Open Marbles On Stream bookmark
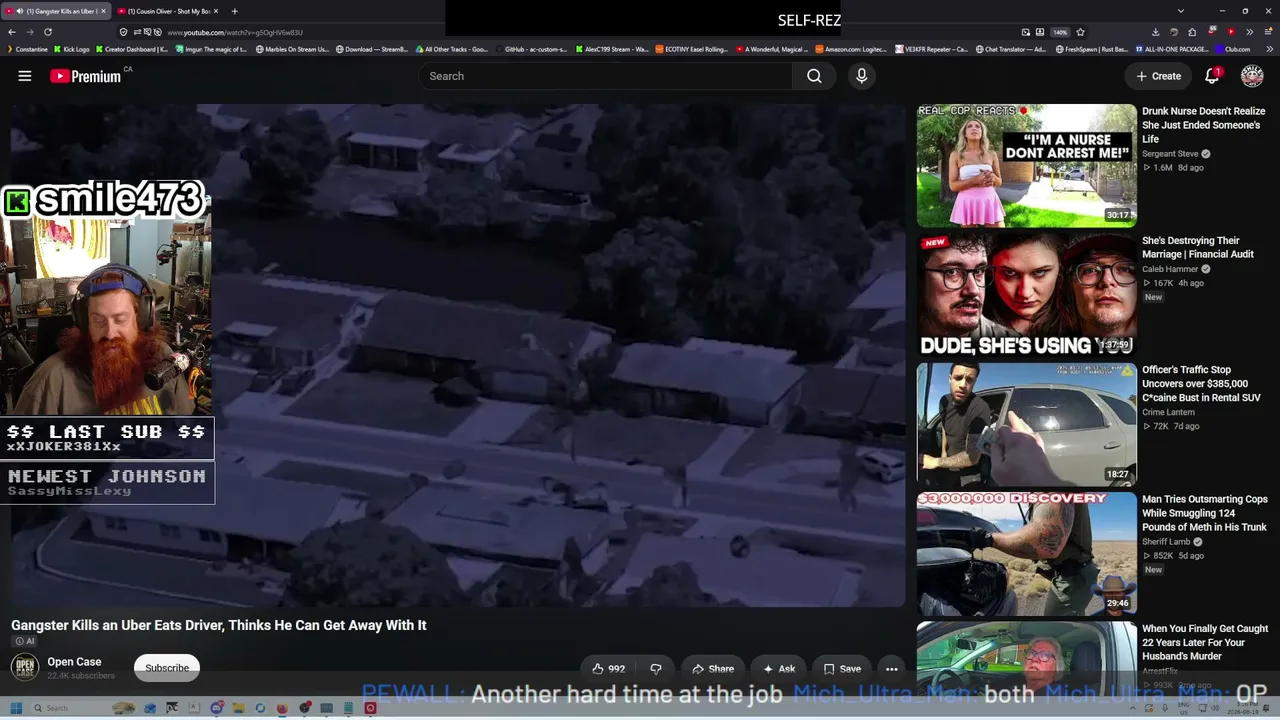 (292, 49)
